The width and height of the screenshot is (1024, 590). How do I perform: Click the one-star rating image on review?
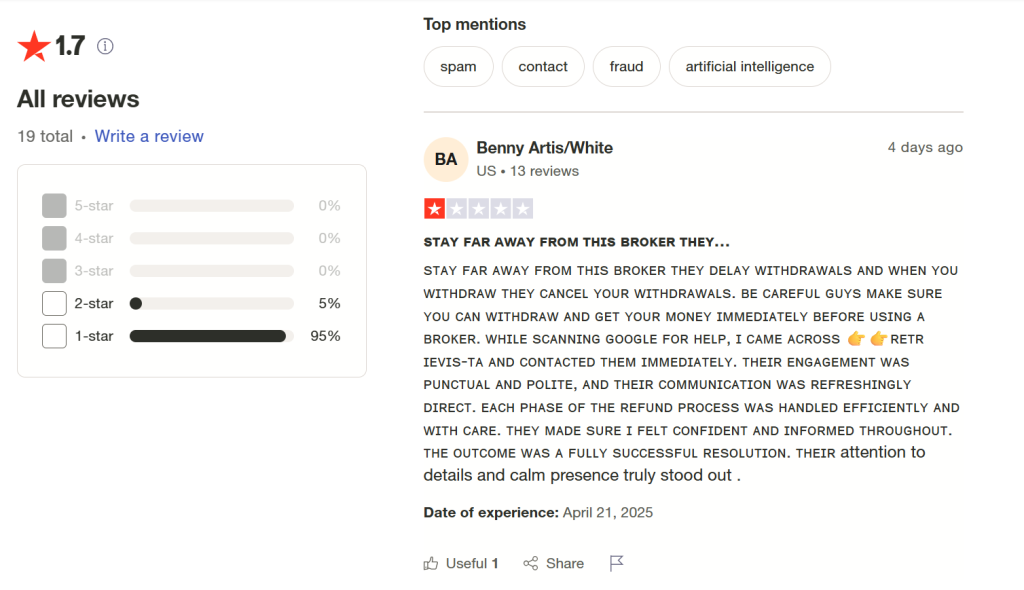point(478,209)
